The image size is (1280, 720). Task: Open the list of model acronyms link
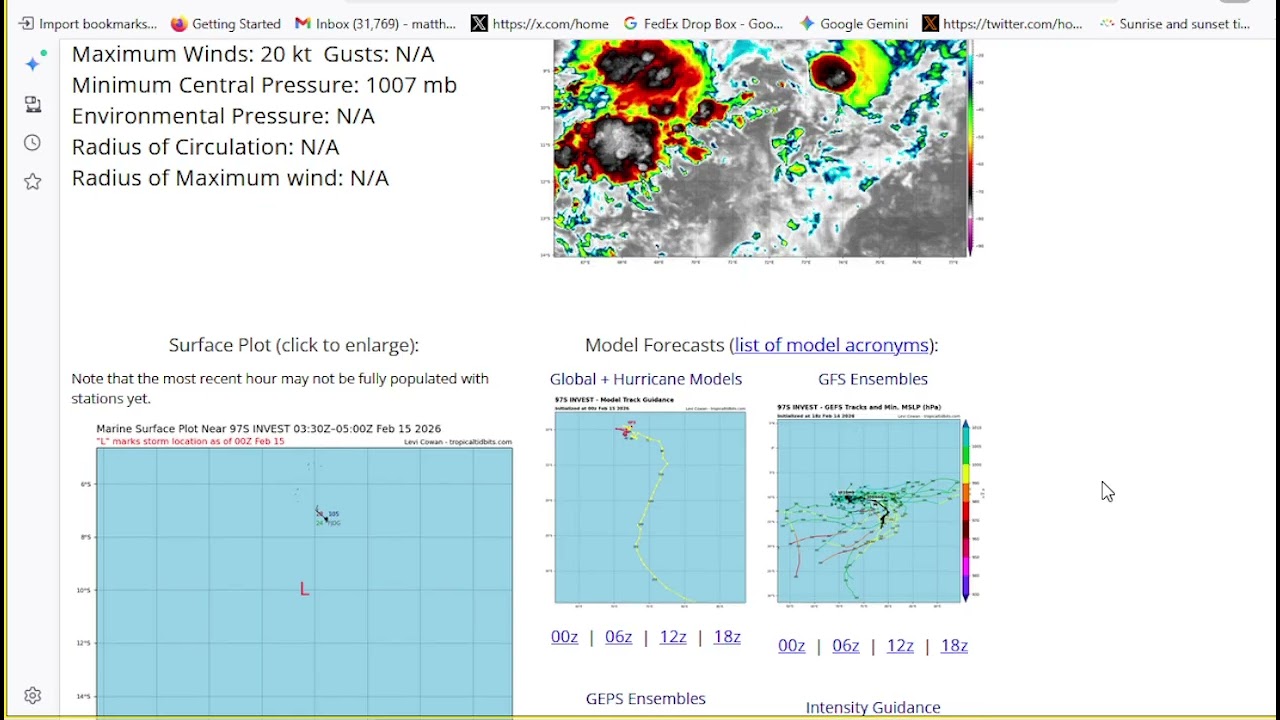click(831, 345)
